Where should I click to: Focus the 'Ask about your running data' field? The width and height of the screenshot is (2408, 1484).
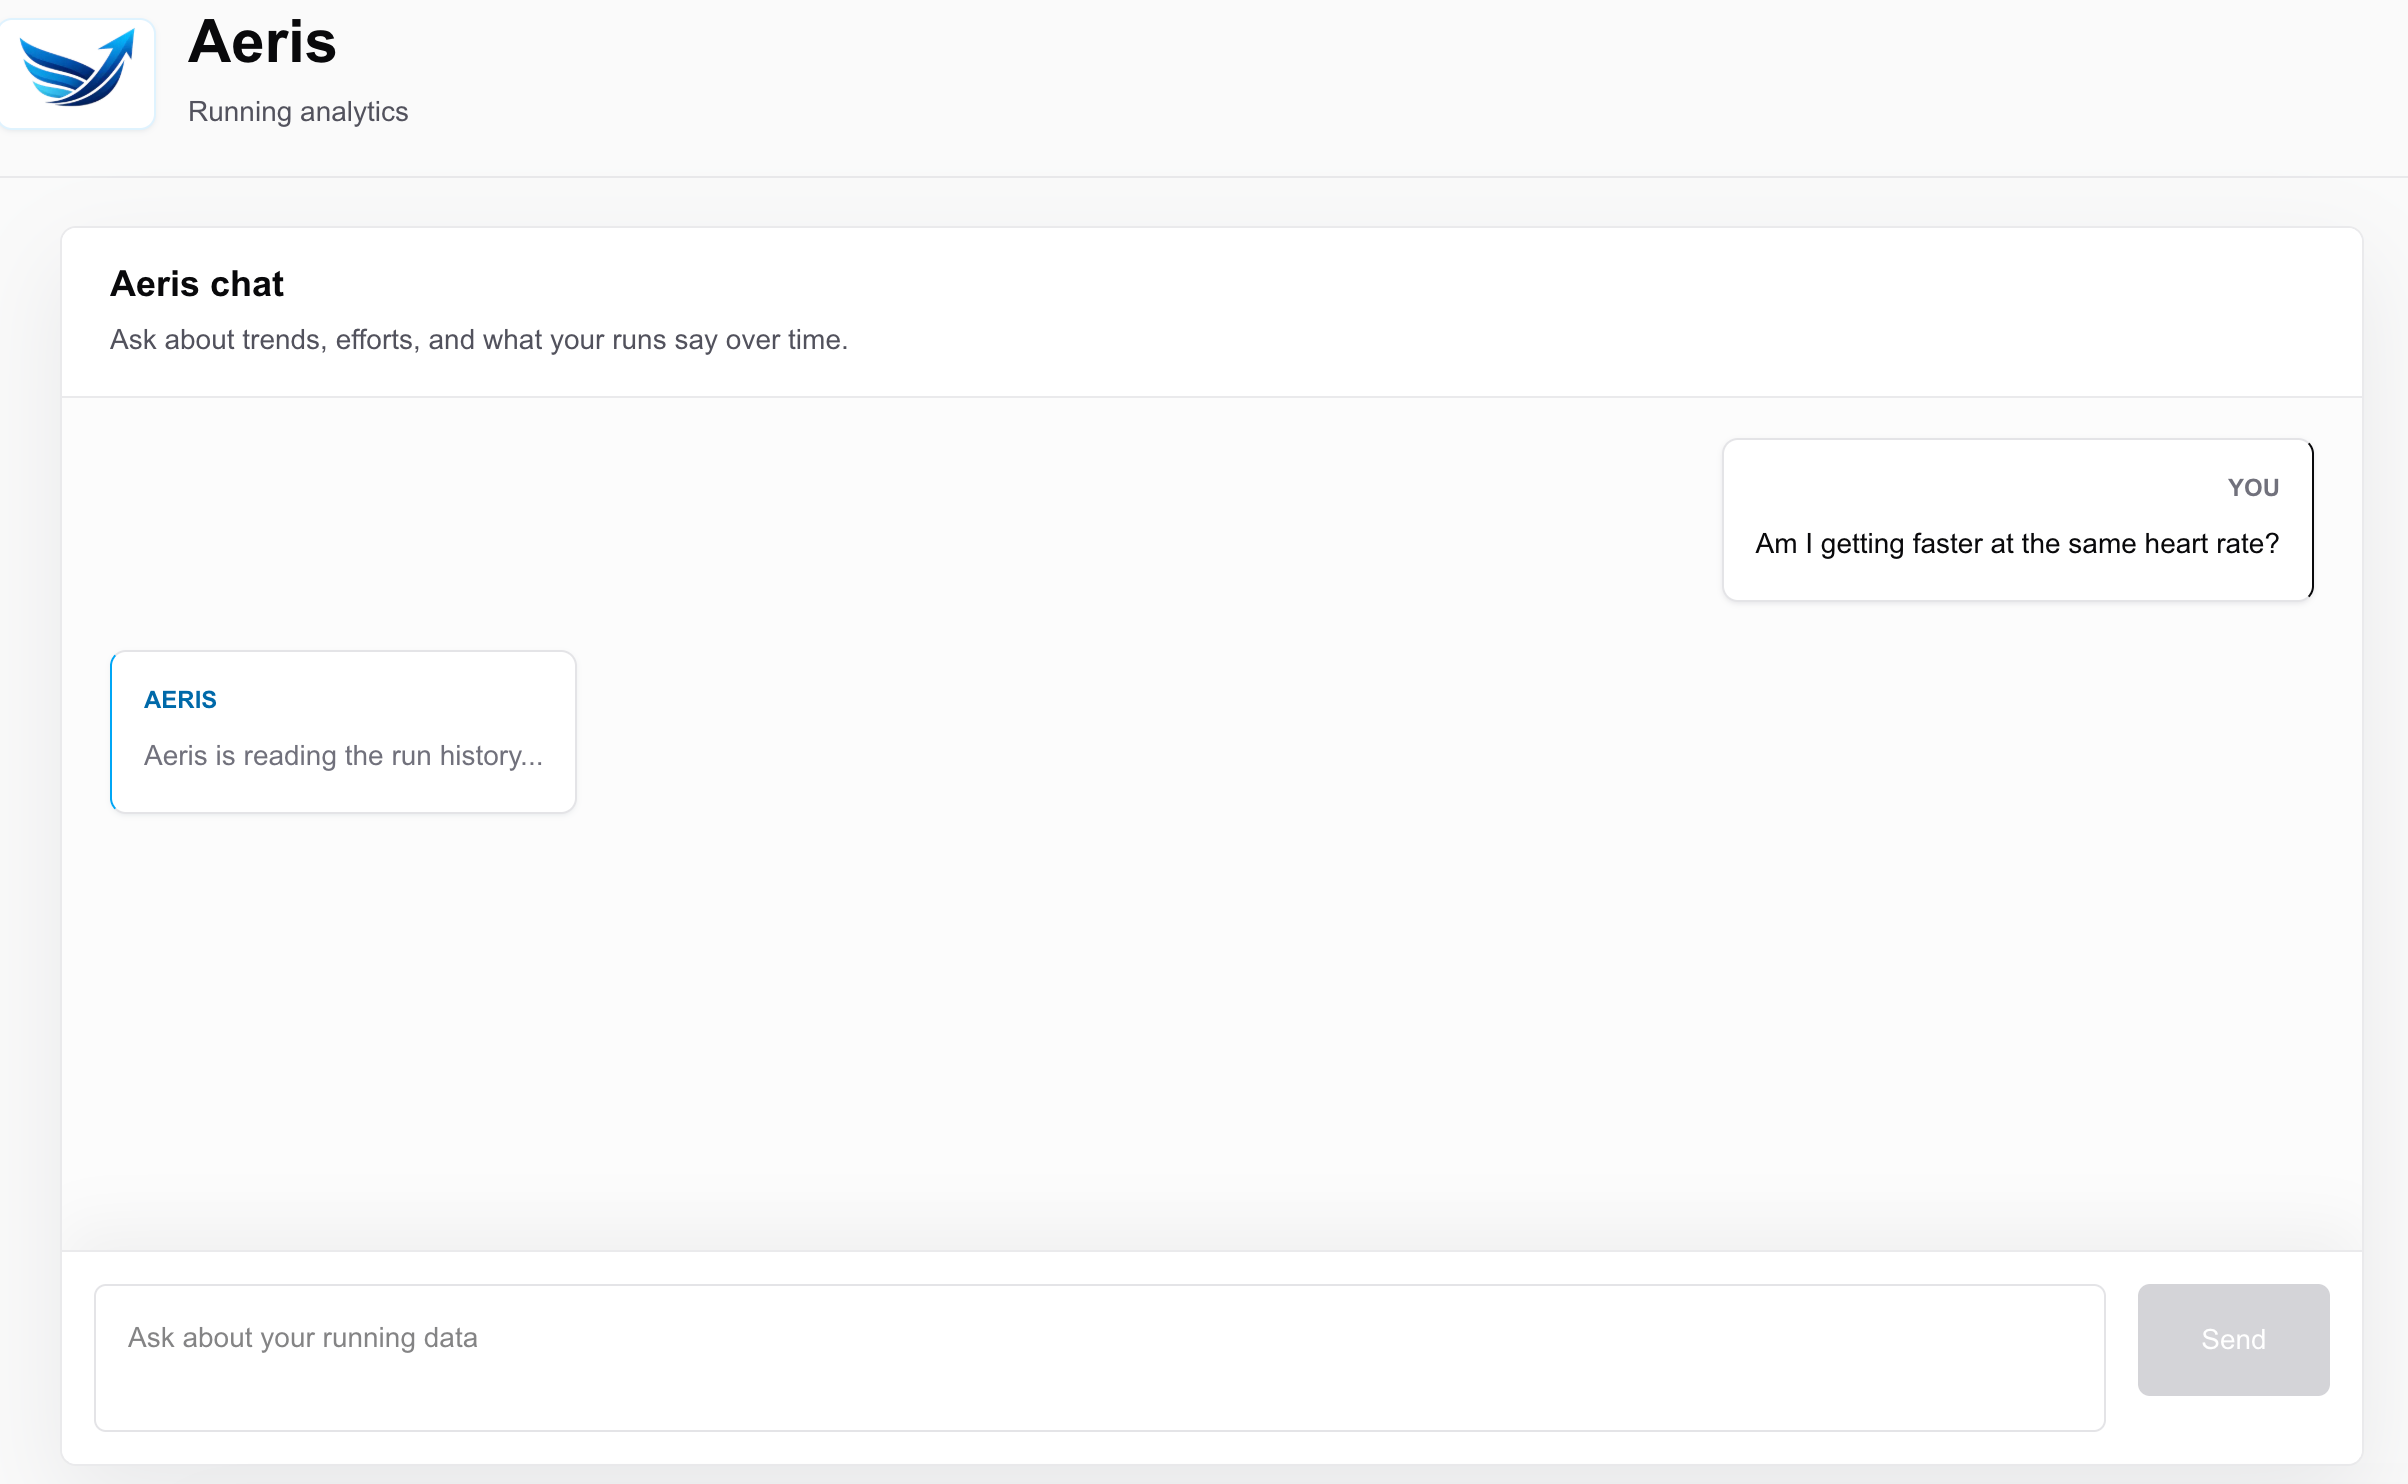(x=1099, y=1357)
